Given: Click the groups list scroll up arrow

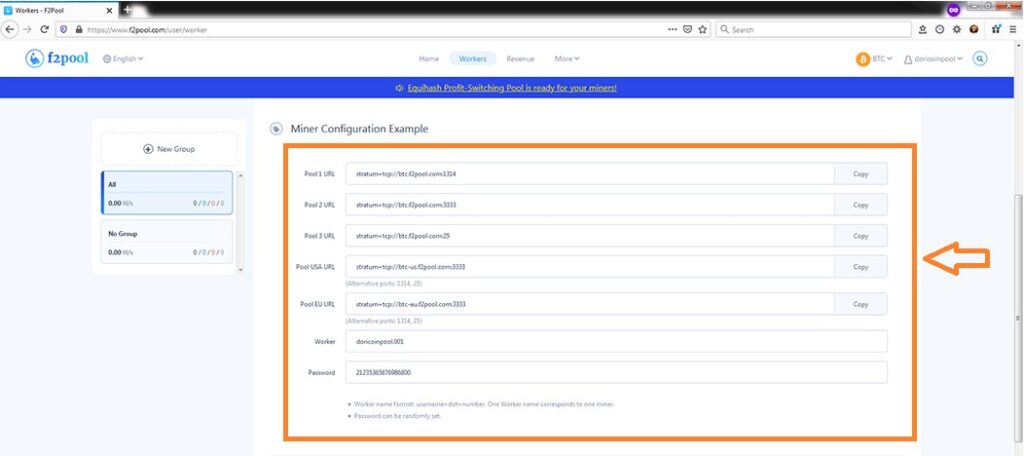Looking at the screenshot, I should click(x=240, y=175).
